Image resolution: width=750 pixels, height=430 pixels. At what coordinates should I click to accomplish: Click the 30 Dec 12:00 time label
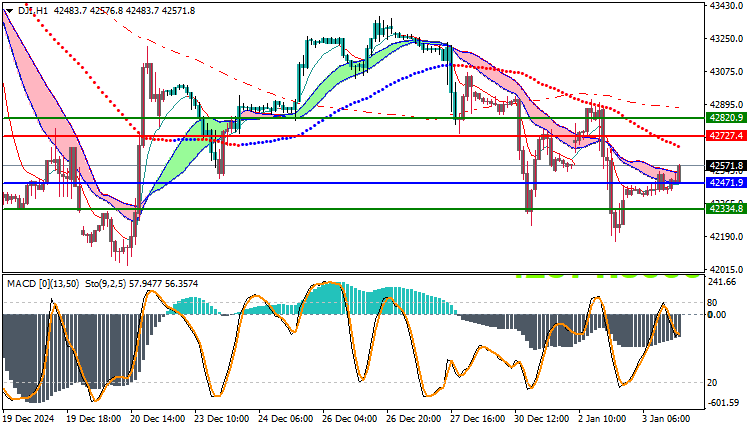pos(541,419)
